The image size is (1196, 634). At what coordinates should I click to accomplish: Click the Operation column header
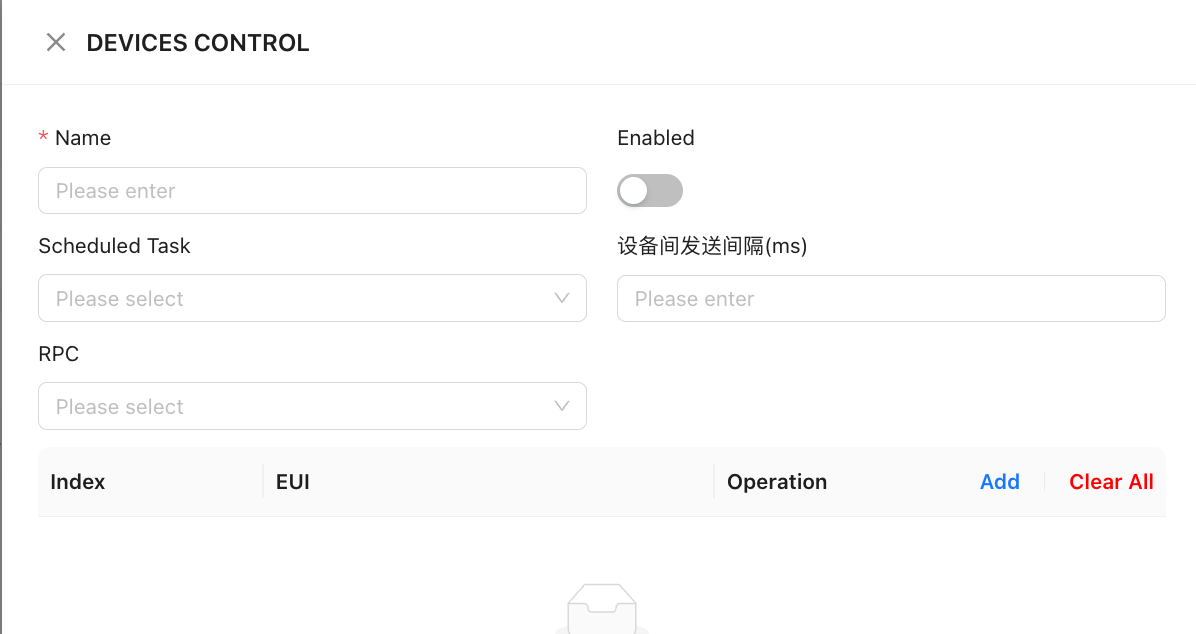click(777, 482)
